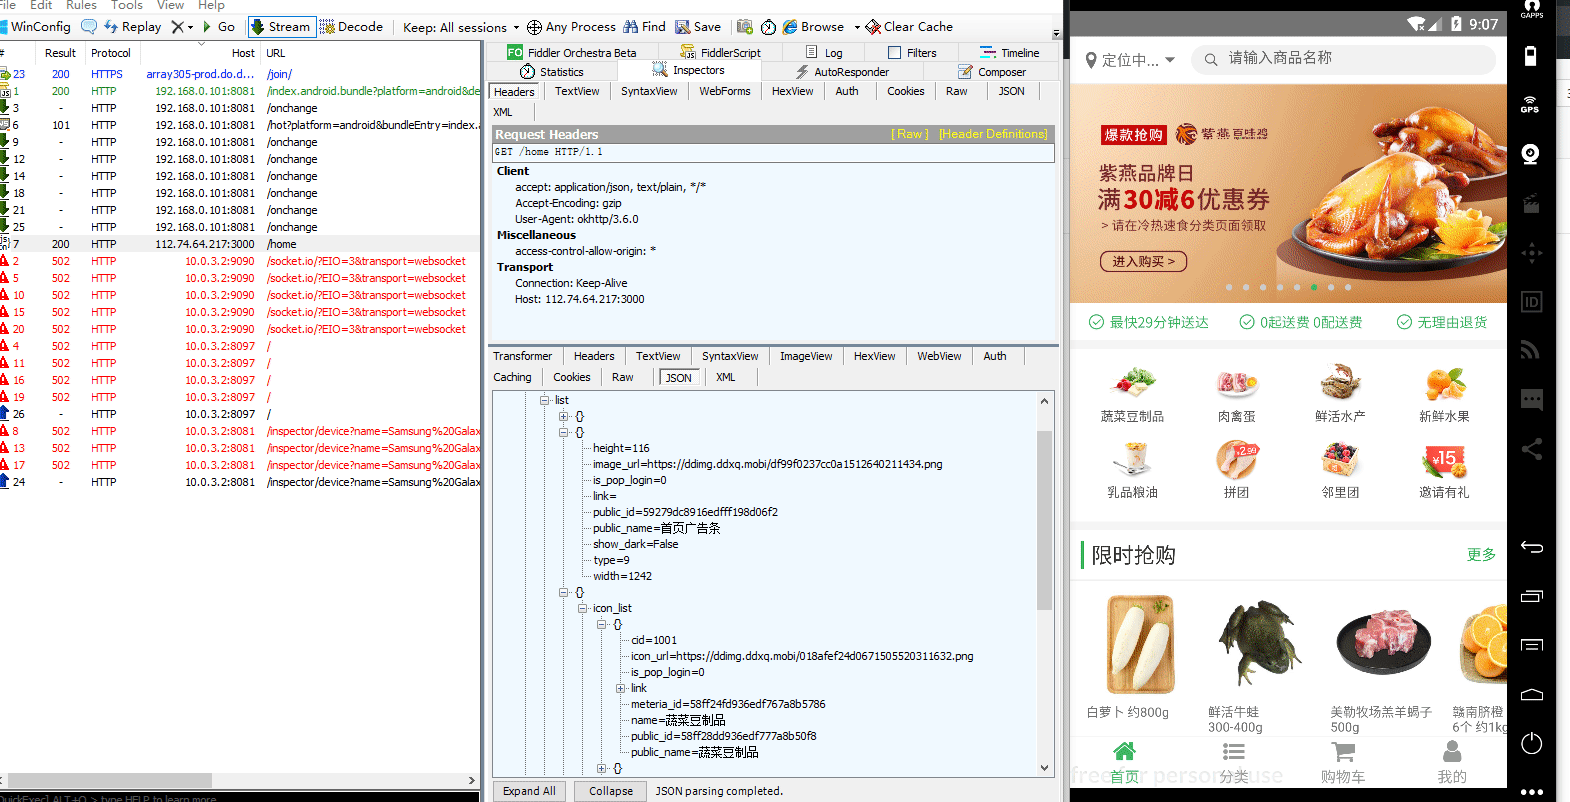Click Clear Cache in the toolbar
This screenshot has width=1570, height=802.
point(909,27)
